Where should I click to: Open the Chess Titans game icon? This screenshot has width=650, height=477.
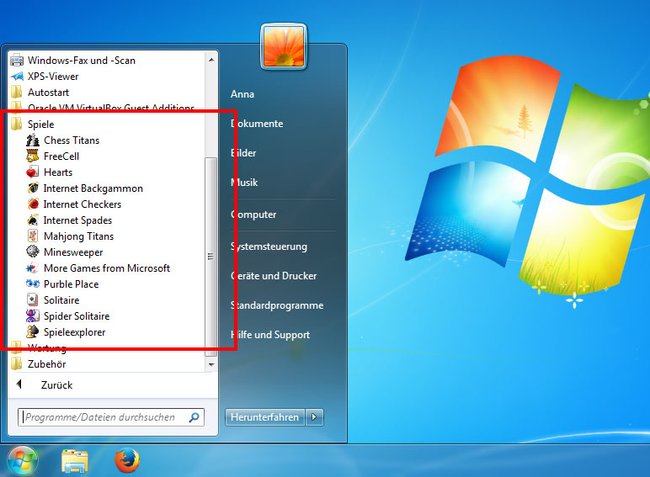pyautogui.click(x=33, y=140)
